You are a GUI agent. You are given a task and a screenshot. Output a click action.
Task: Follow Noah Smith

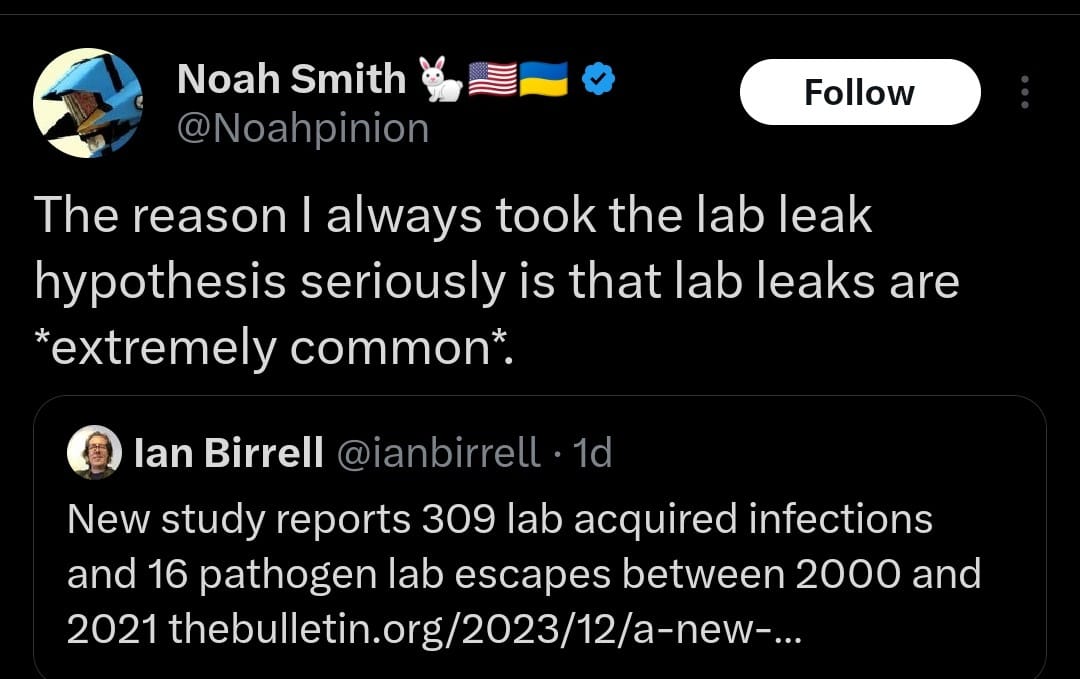(x=860, y=92)
